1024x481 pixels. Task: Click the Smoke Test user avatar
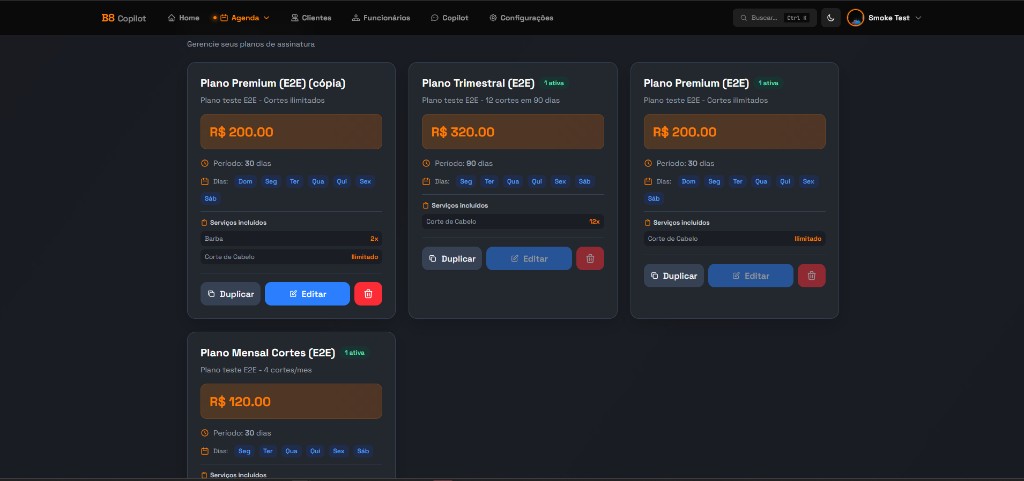coord(855,18)
